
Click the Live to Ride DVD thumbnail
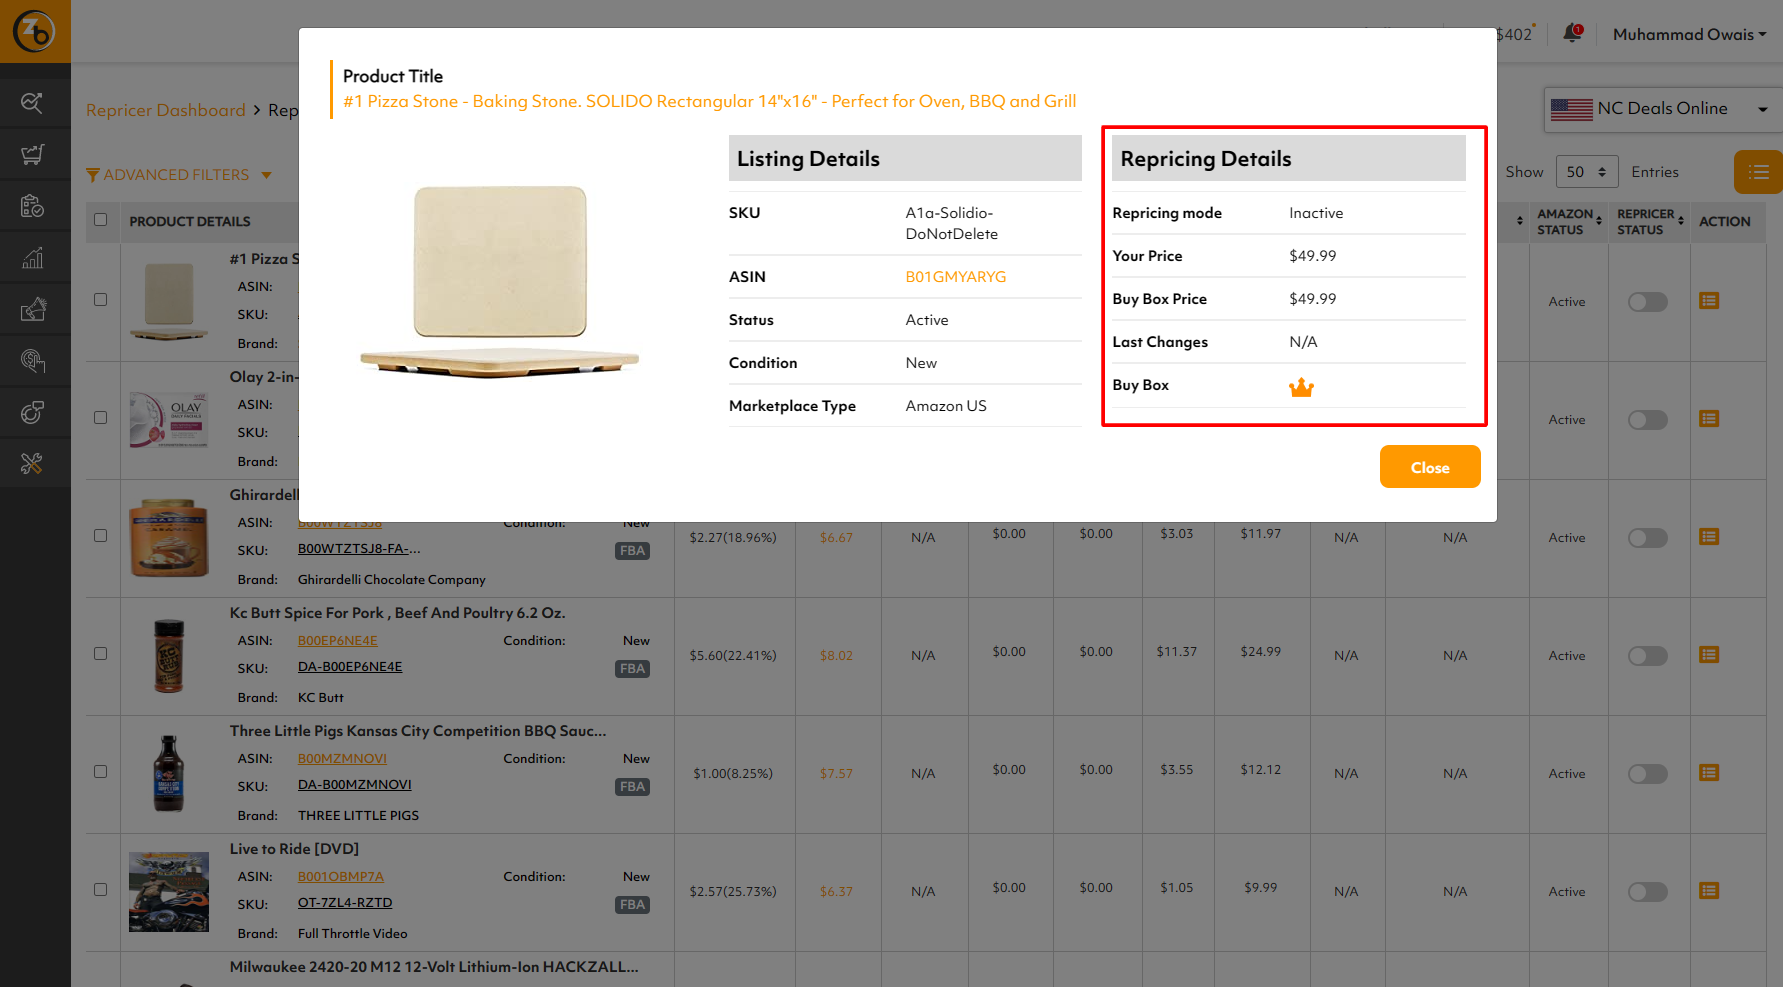pyautogui.click(x=169, y=892)
